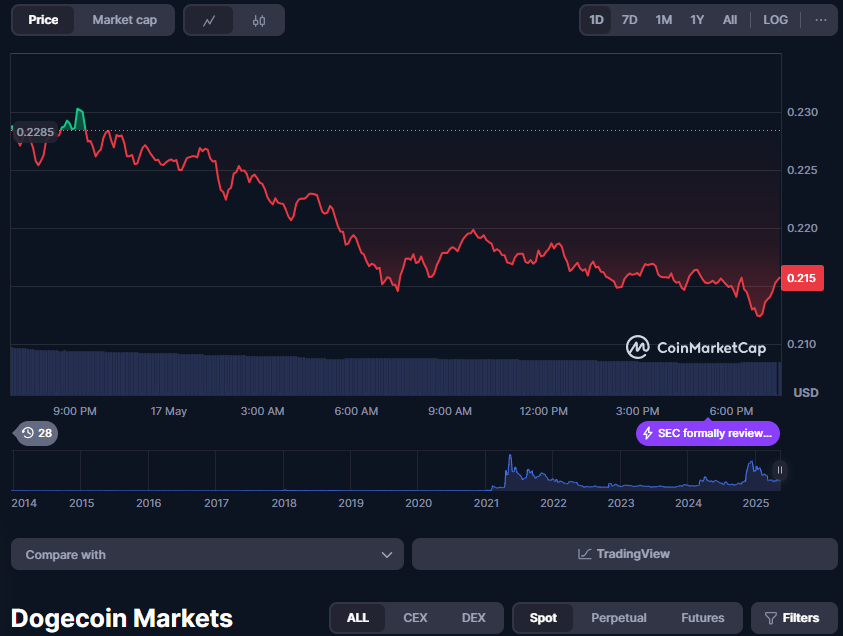Screen dimensions: 843x636
Task: Toggle the LOG scale option
Action: point(775,20)
